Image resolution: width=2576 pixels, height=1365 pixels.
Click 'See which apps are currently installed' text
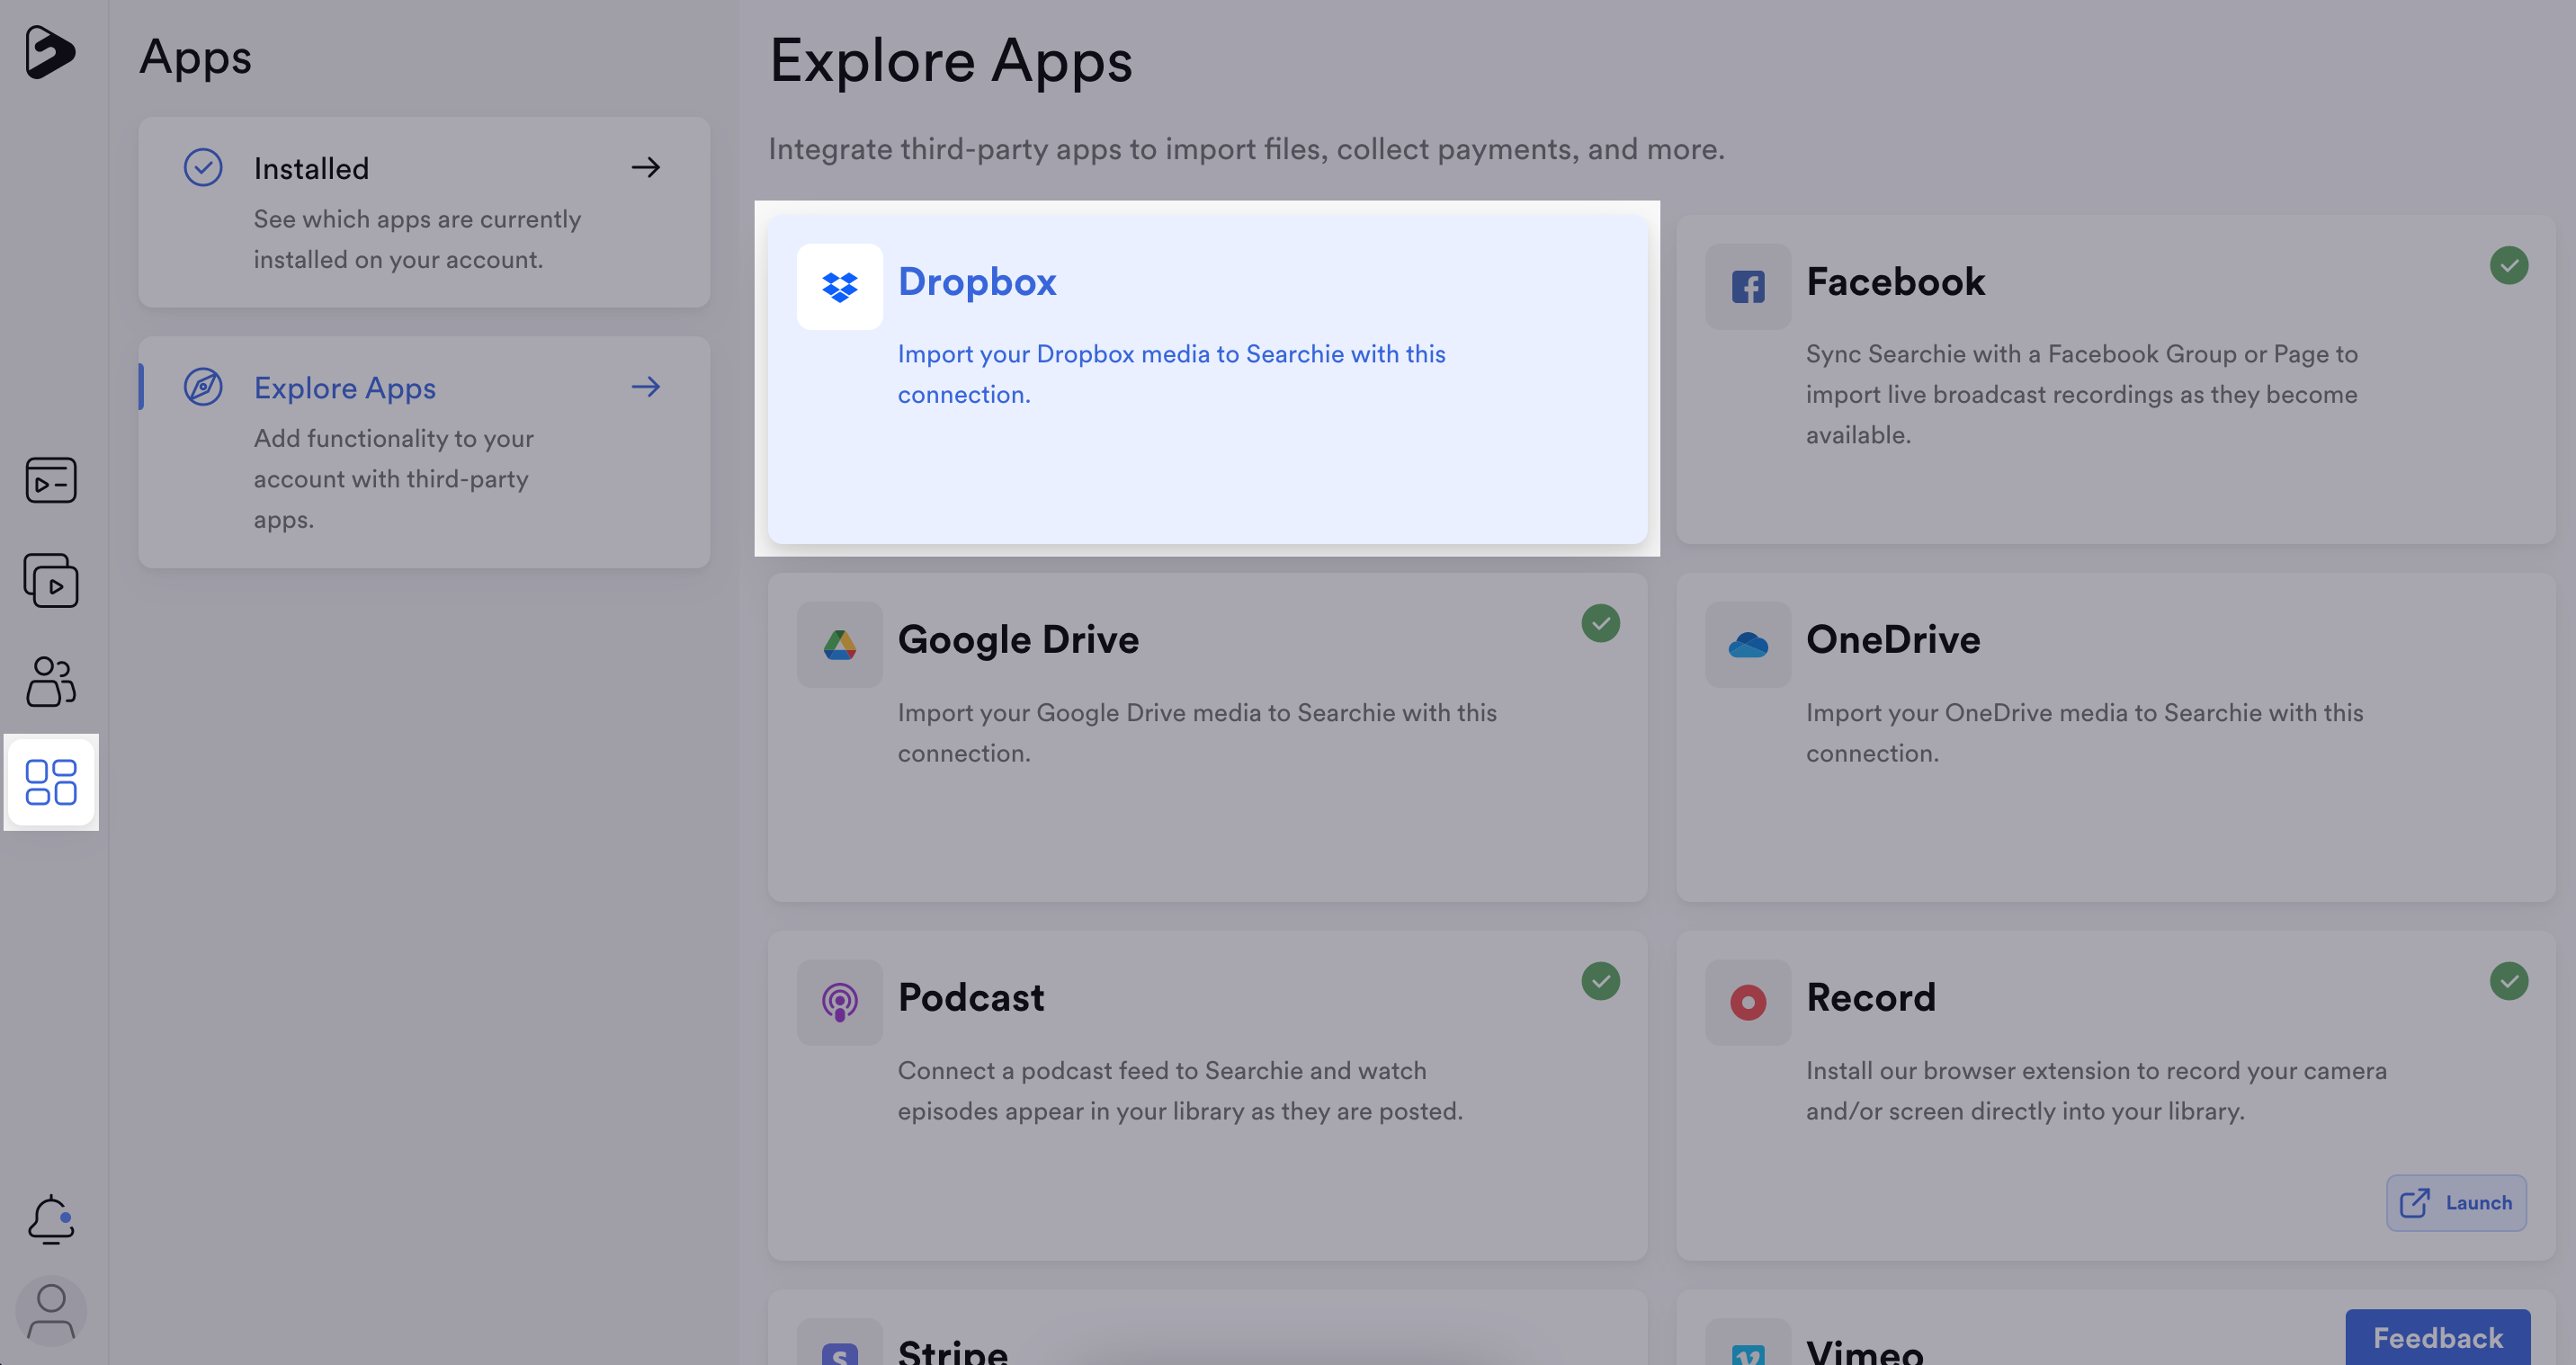pyautogui.click(x=417, y=239)
